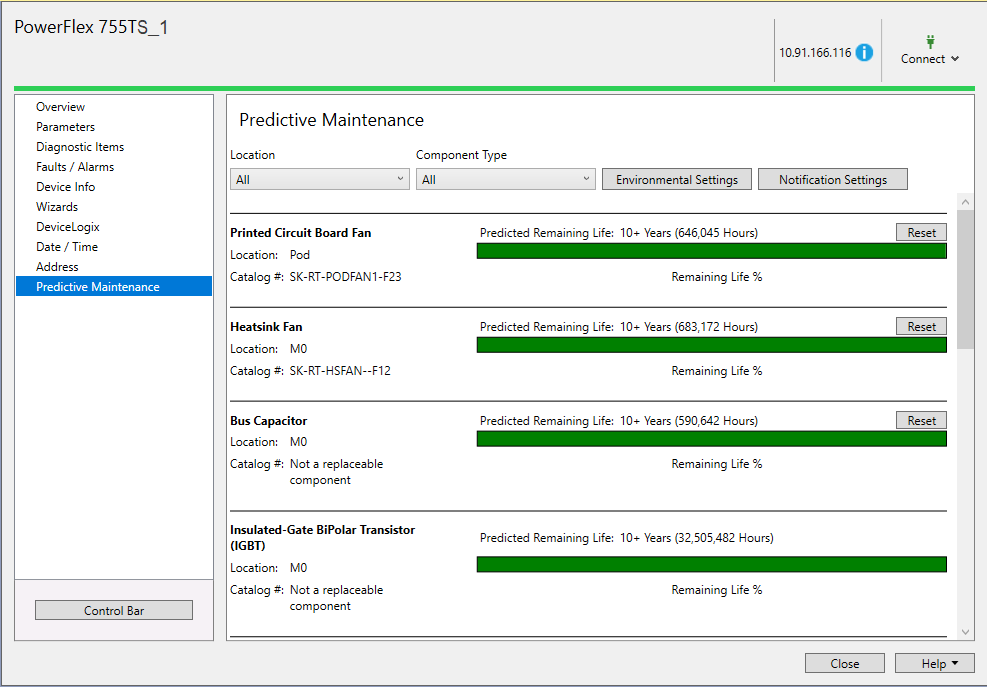Open the Parameters page

coord(114,127)
